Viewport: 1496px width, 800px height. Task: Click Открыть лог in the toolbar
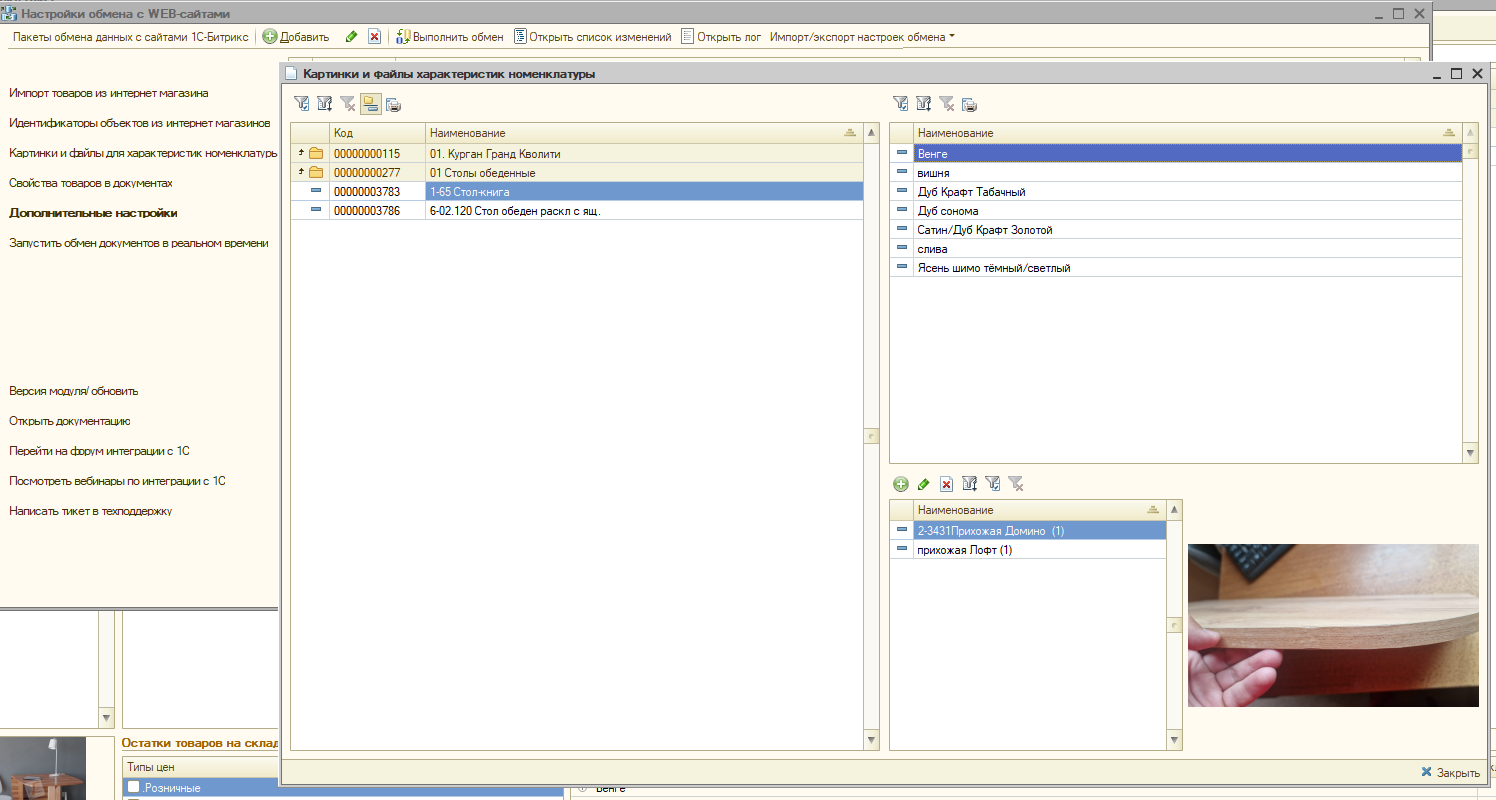click(x=721, y=37)
